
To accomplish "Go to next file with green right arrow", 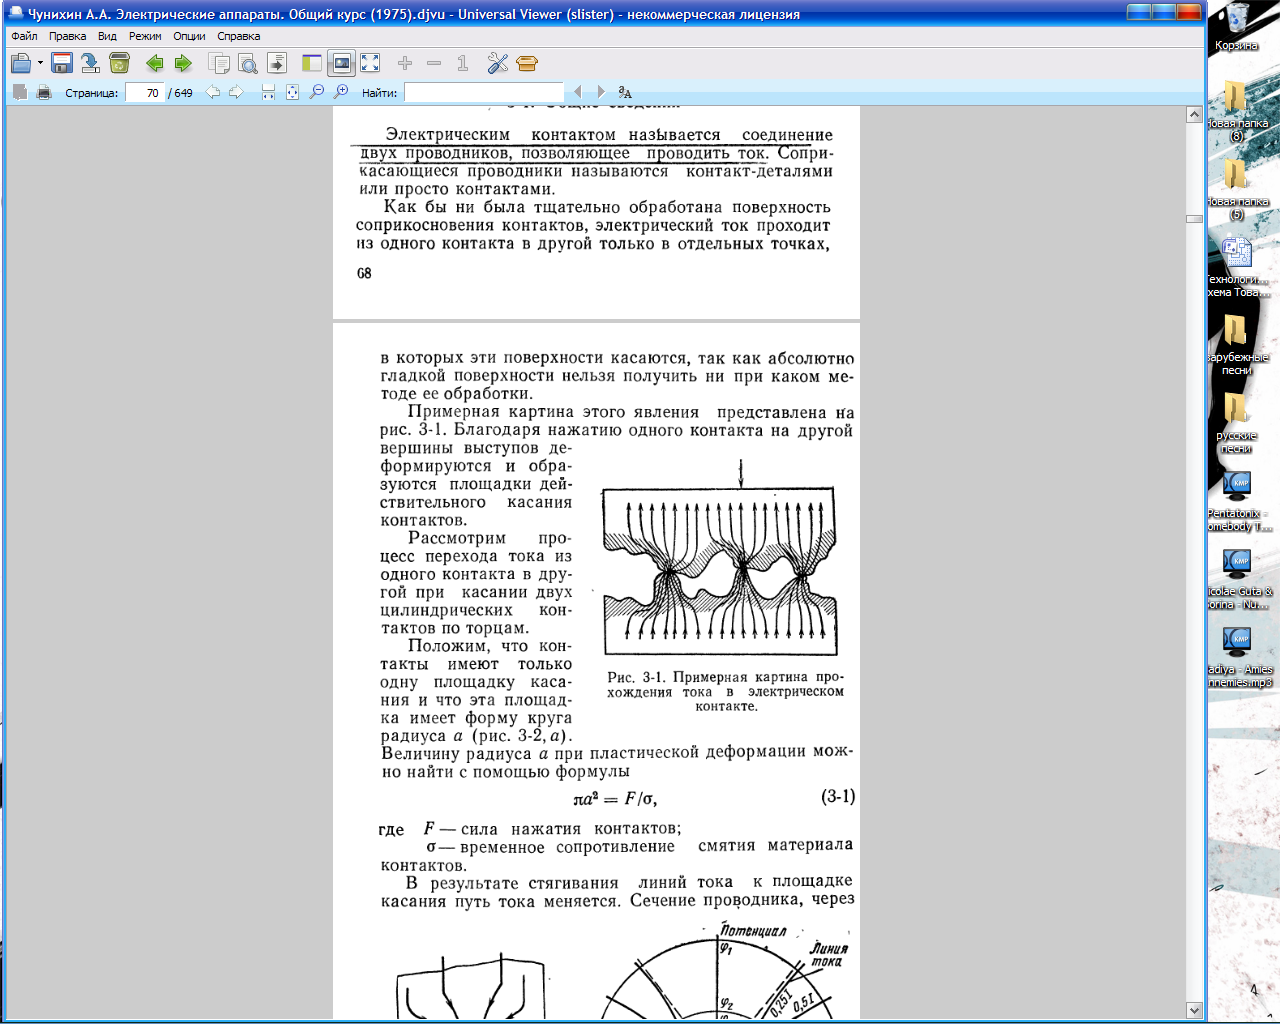I will pos(183,63).
